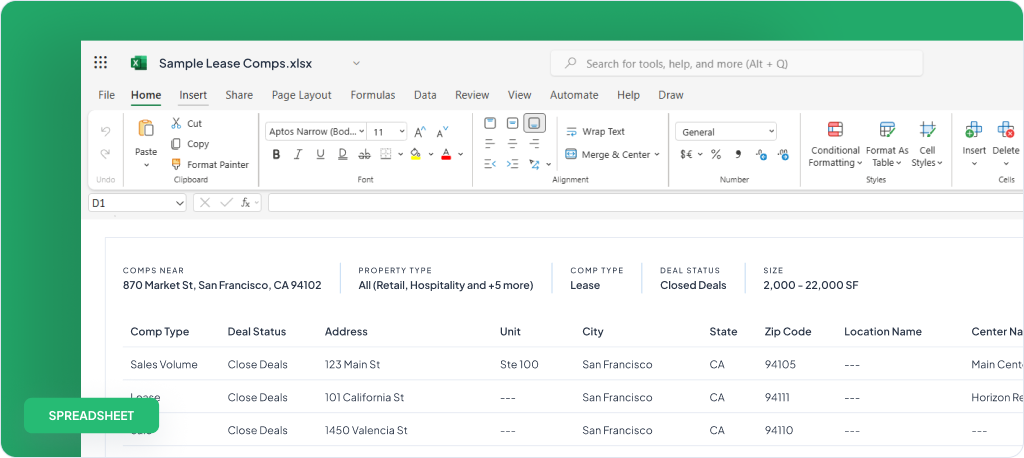The image size is (1024, 458).
Task: Open Format As Table menu
Action: coord(887,145)
